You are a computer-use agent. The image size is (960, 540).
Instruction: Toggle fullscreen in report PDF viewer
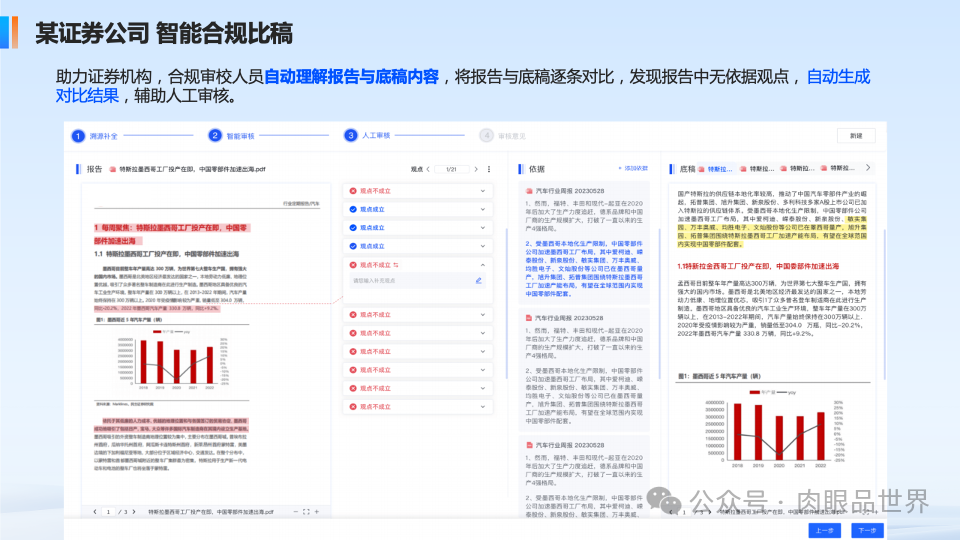click(x=306, y=512)
